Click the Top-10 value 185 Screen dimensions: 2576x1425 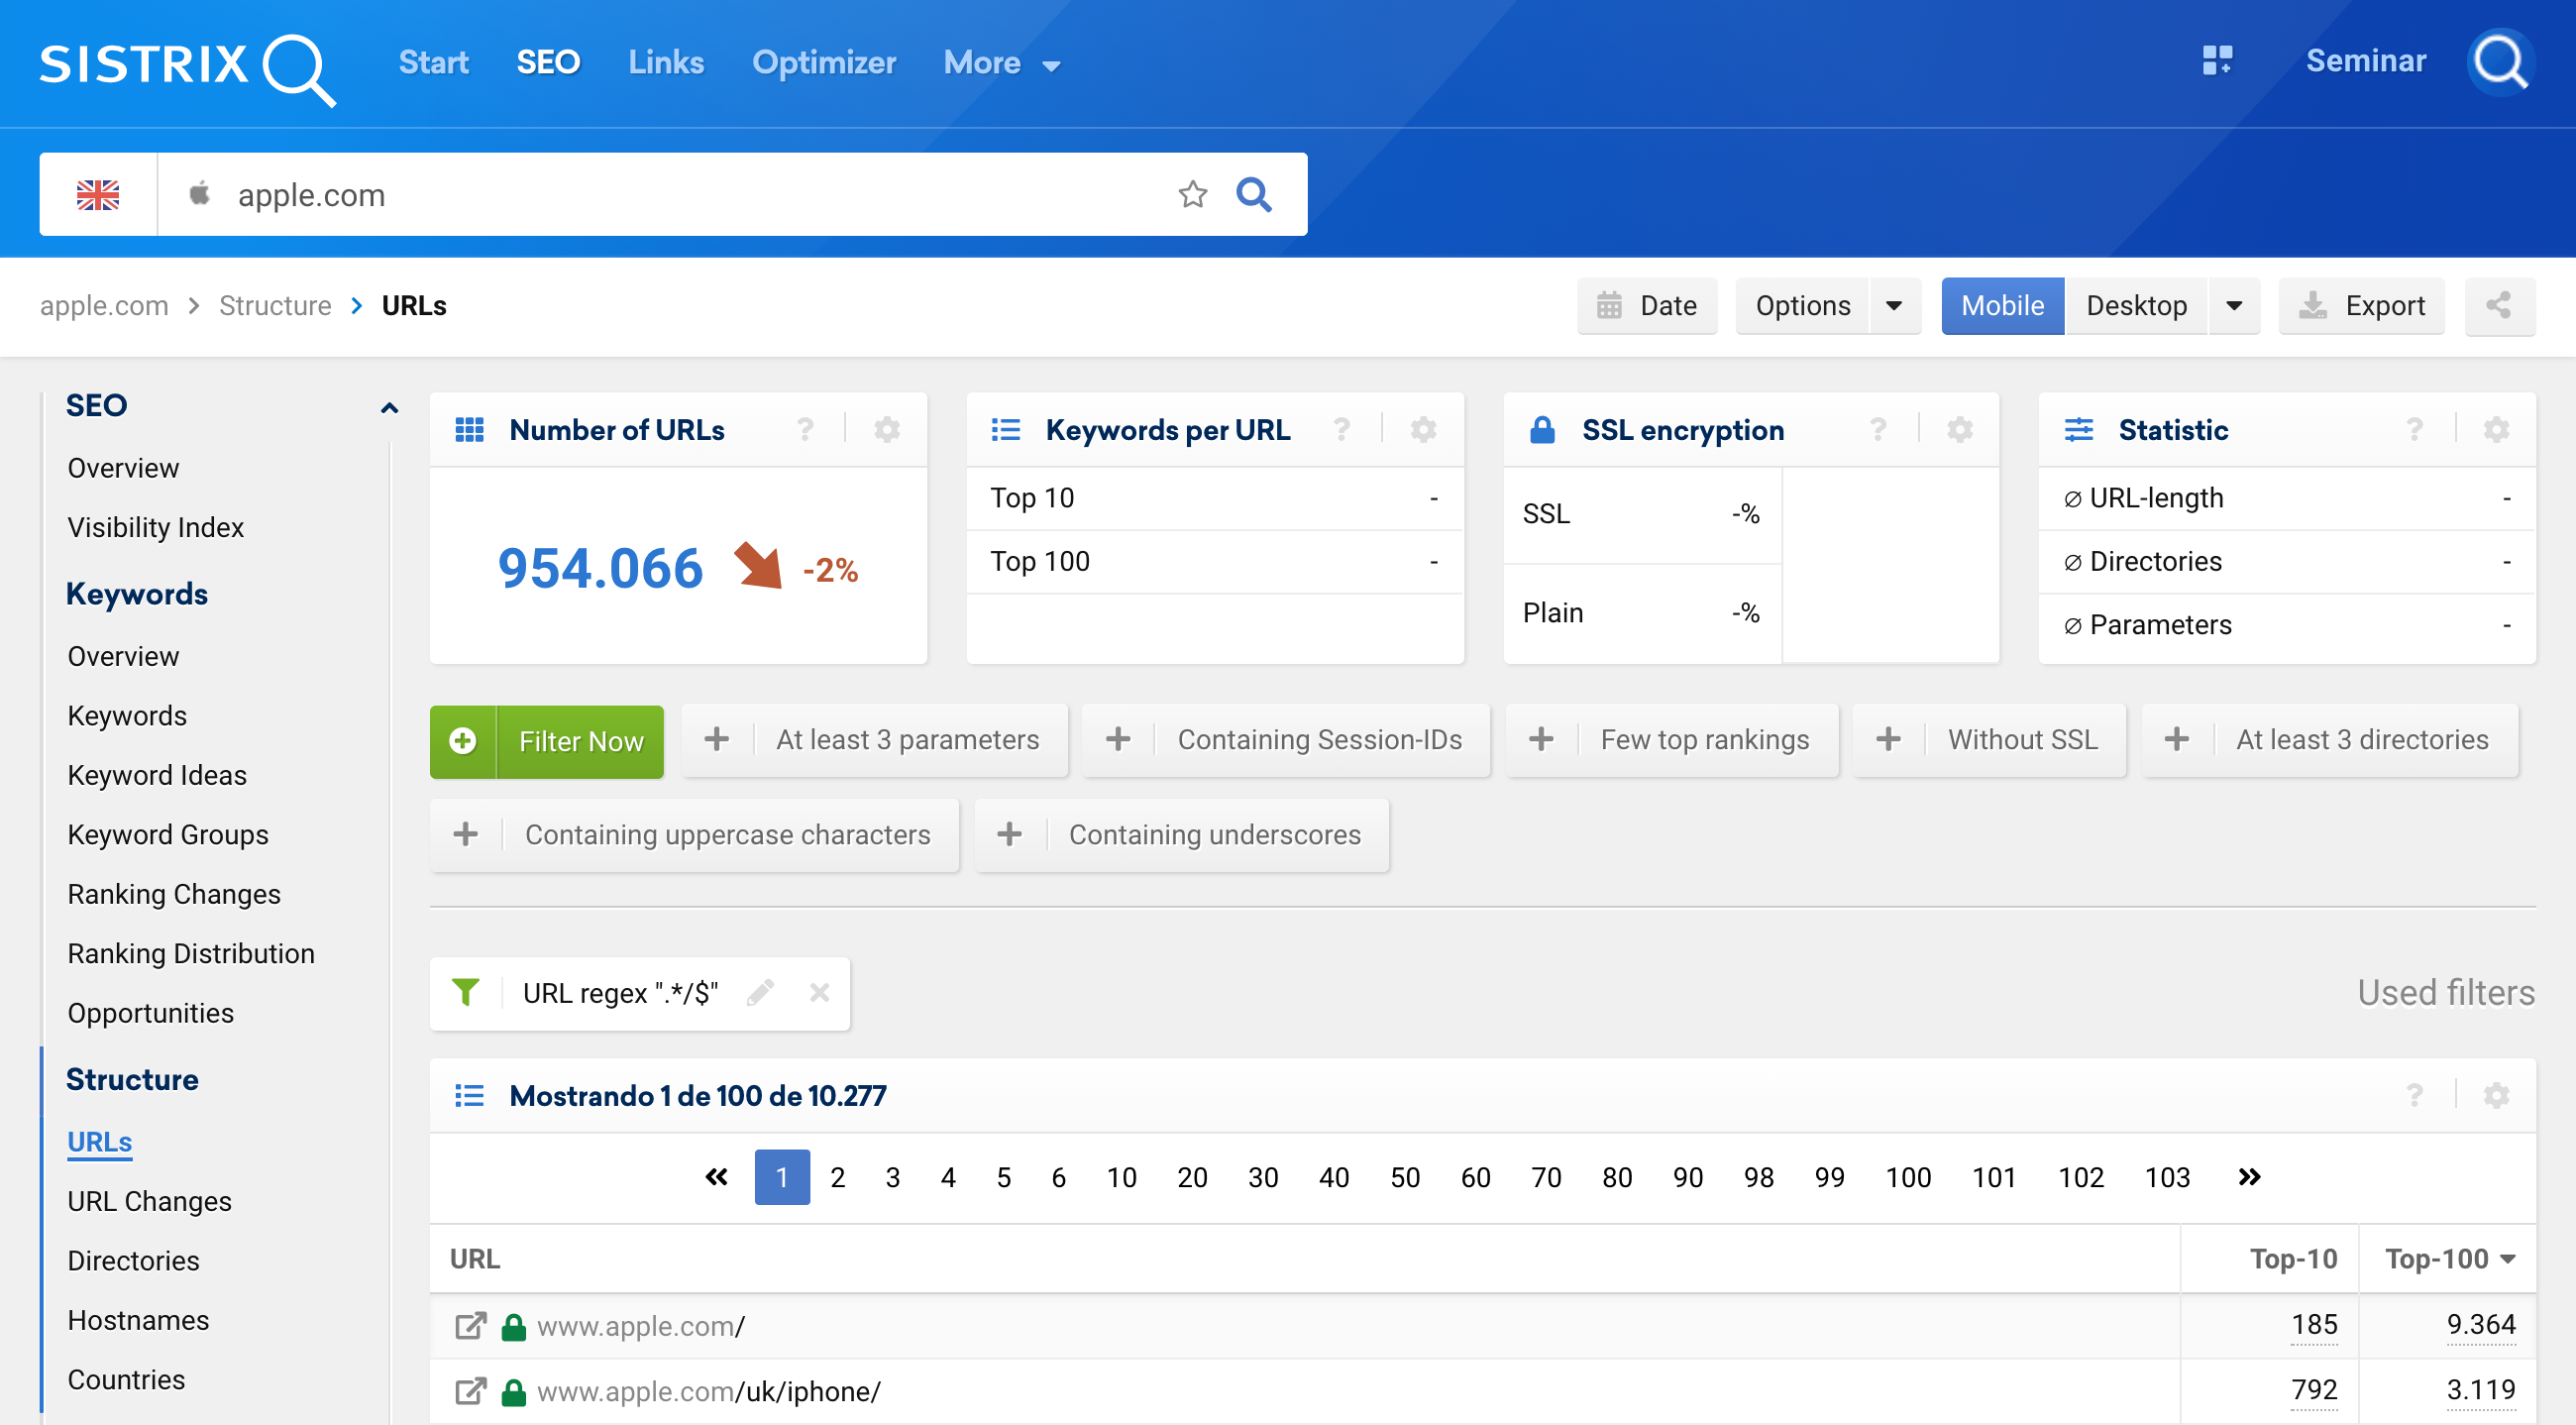[x=2314, y=1325]
